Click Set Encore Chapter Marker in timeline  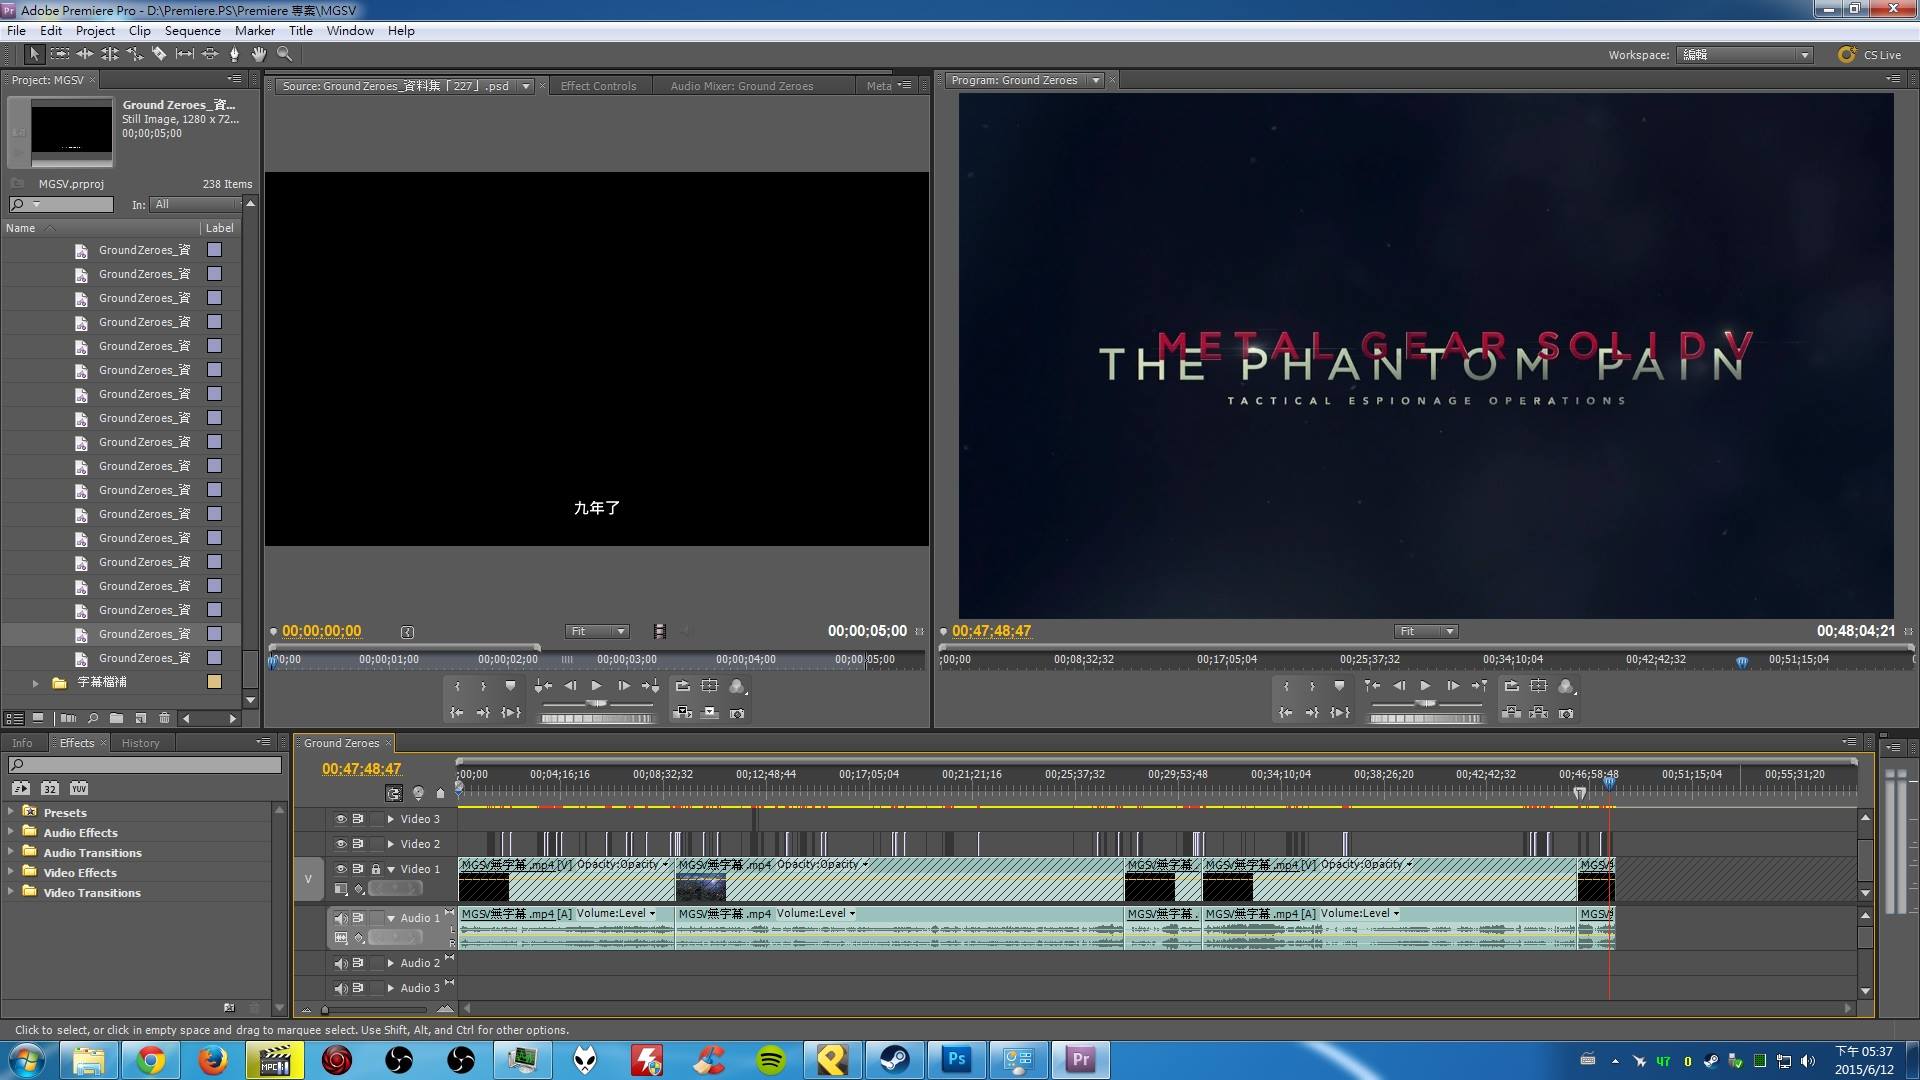(418, 793)
